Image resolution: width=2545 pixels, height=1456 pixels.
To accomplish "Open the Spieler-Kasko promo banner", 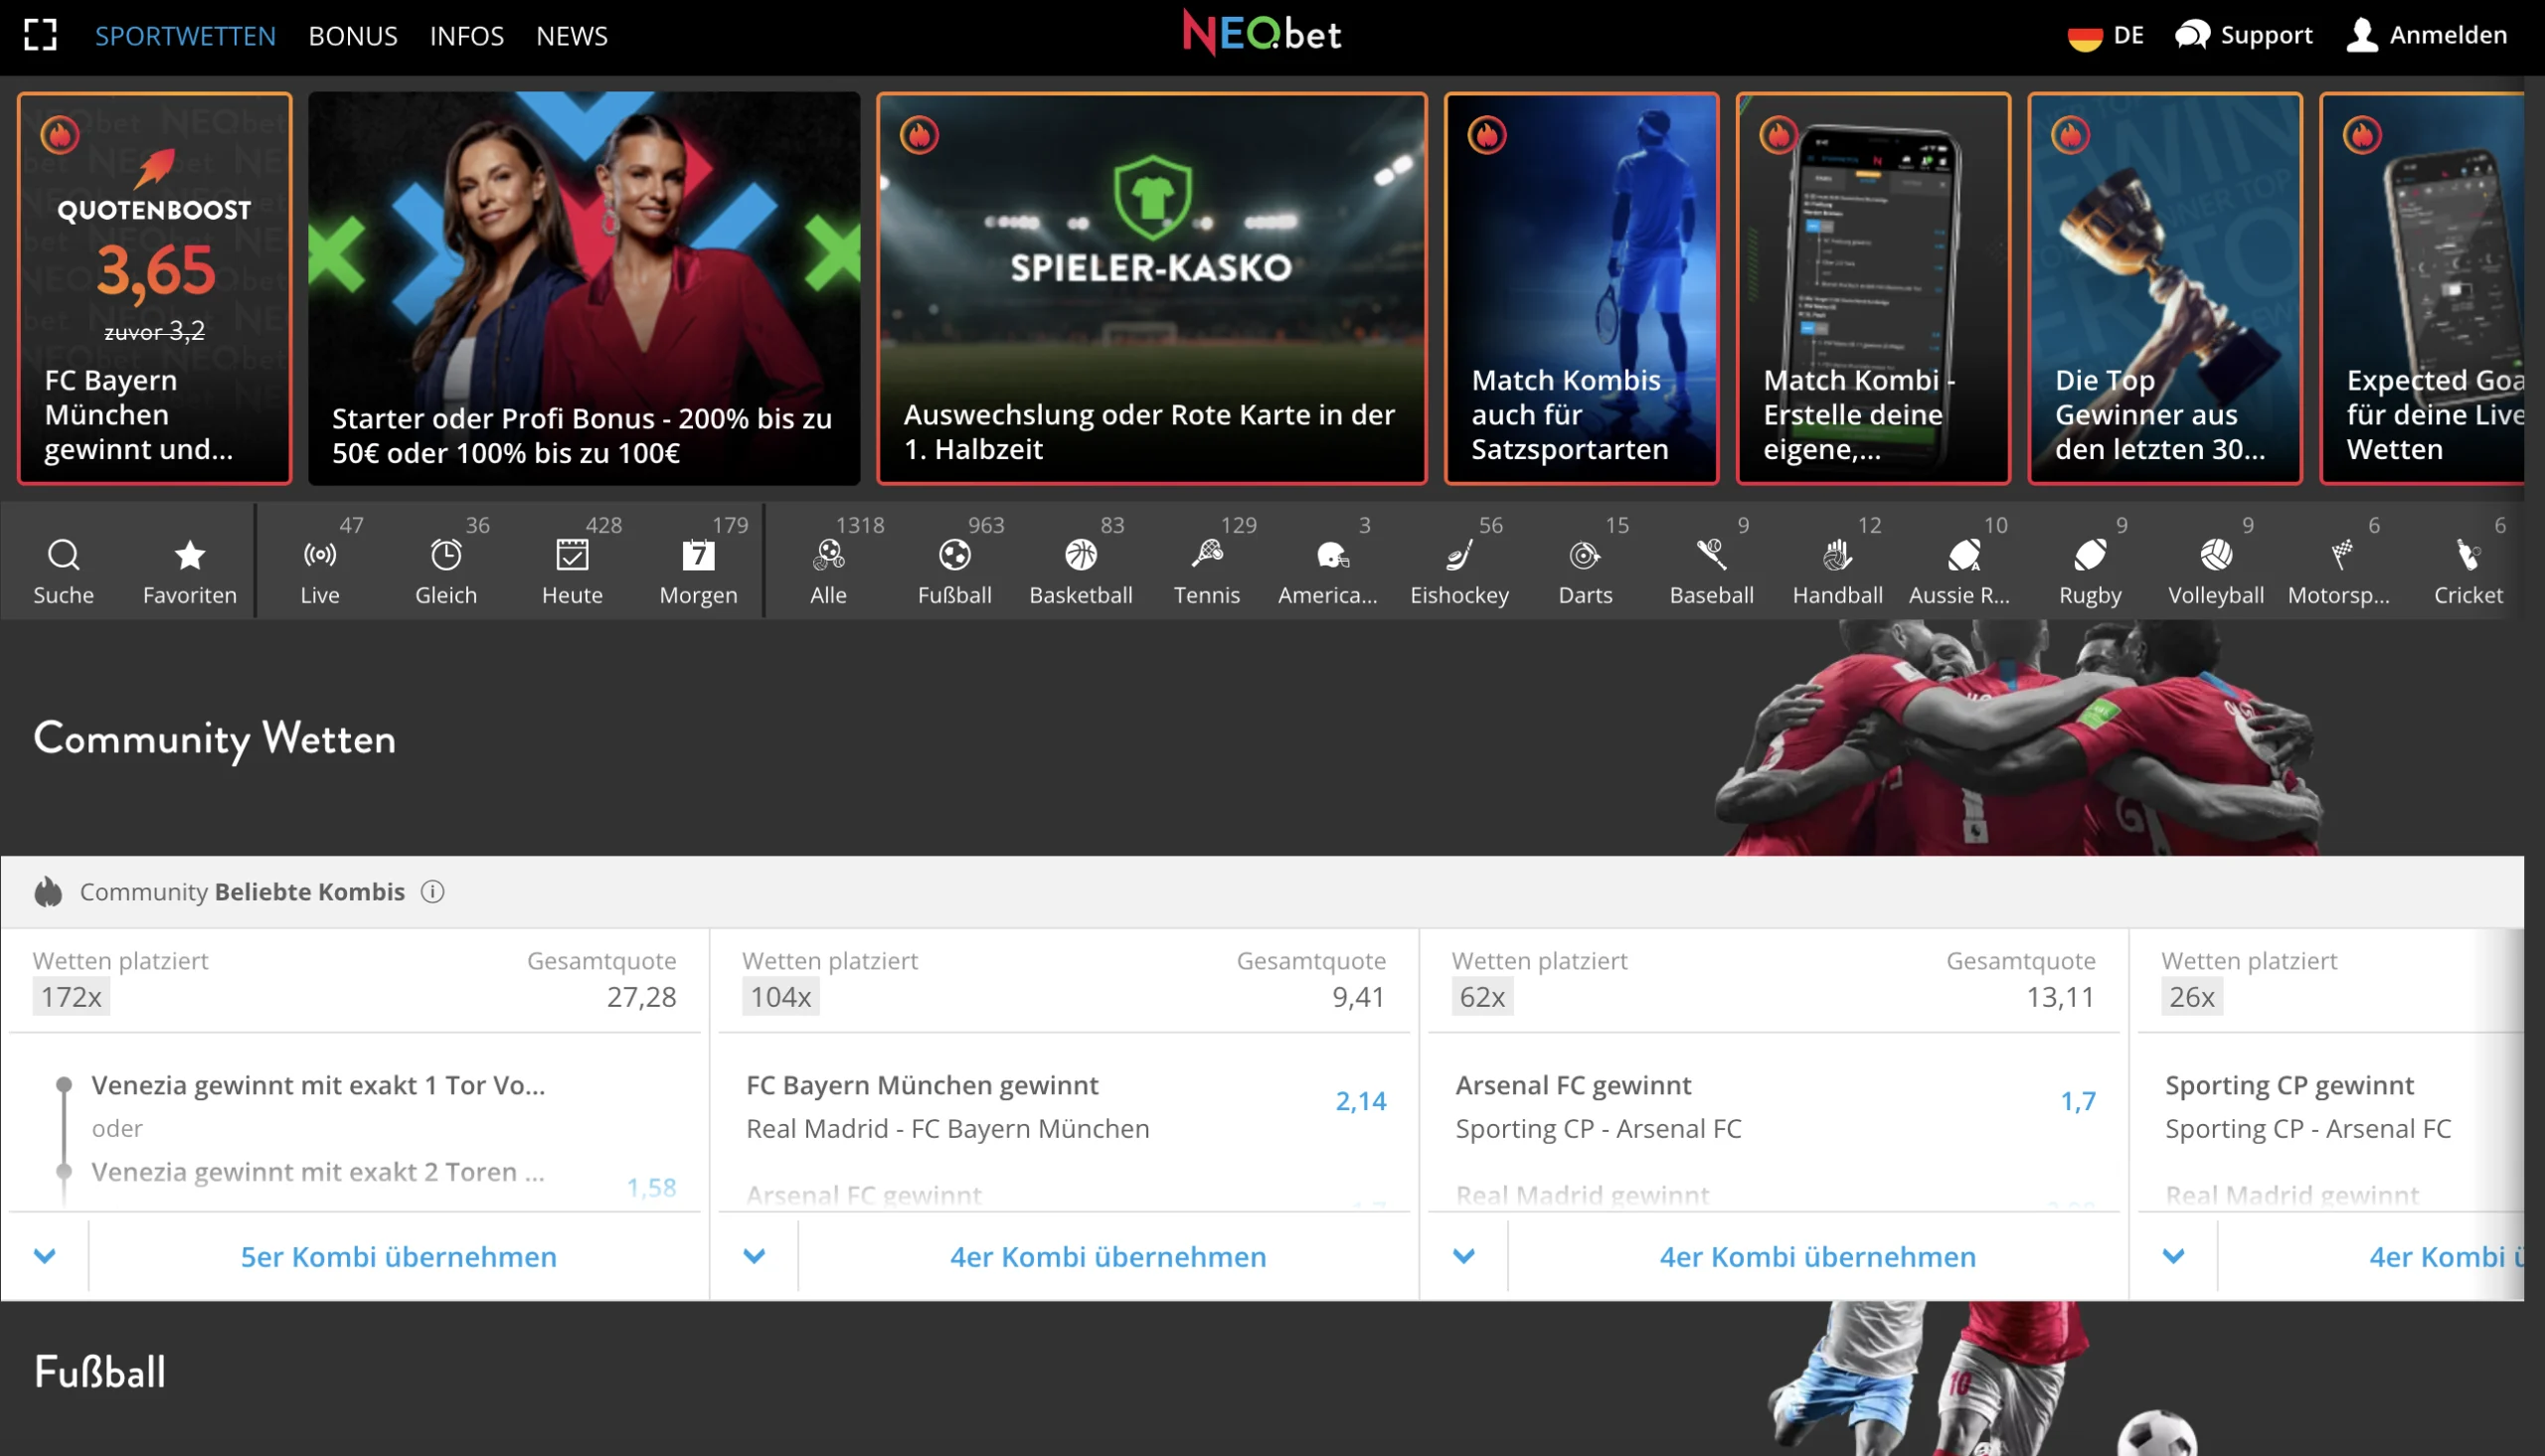I will 1151,288.
